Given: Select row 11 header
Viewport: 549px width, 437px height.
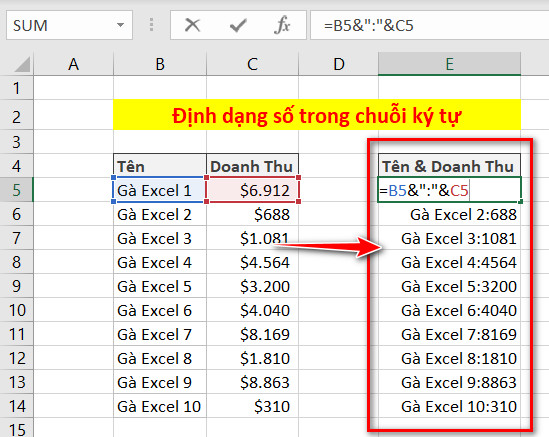Looking at the screenshot, I should 16,334.
